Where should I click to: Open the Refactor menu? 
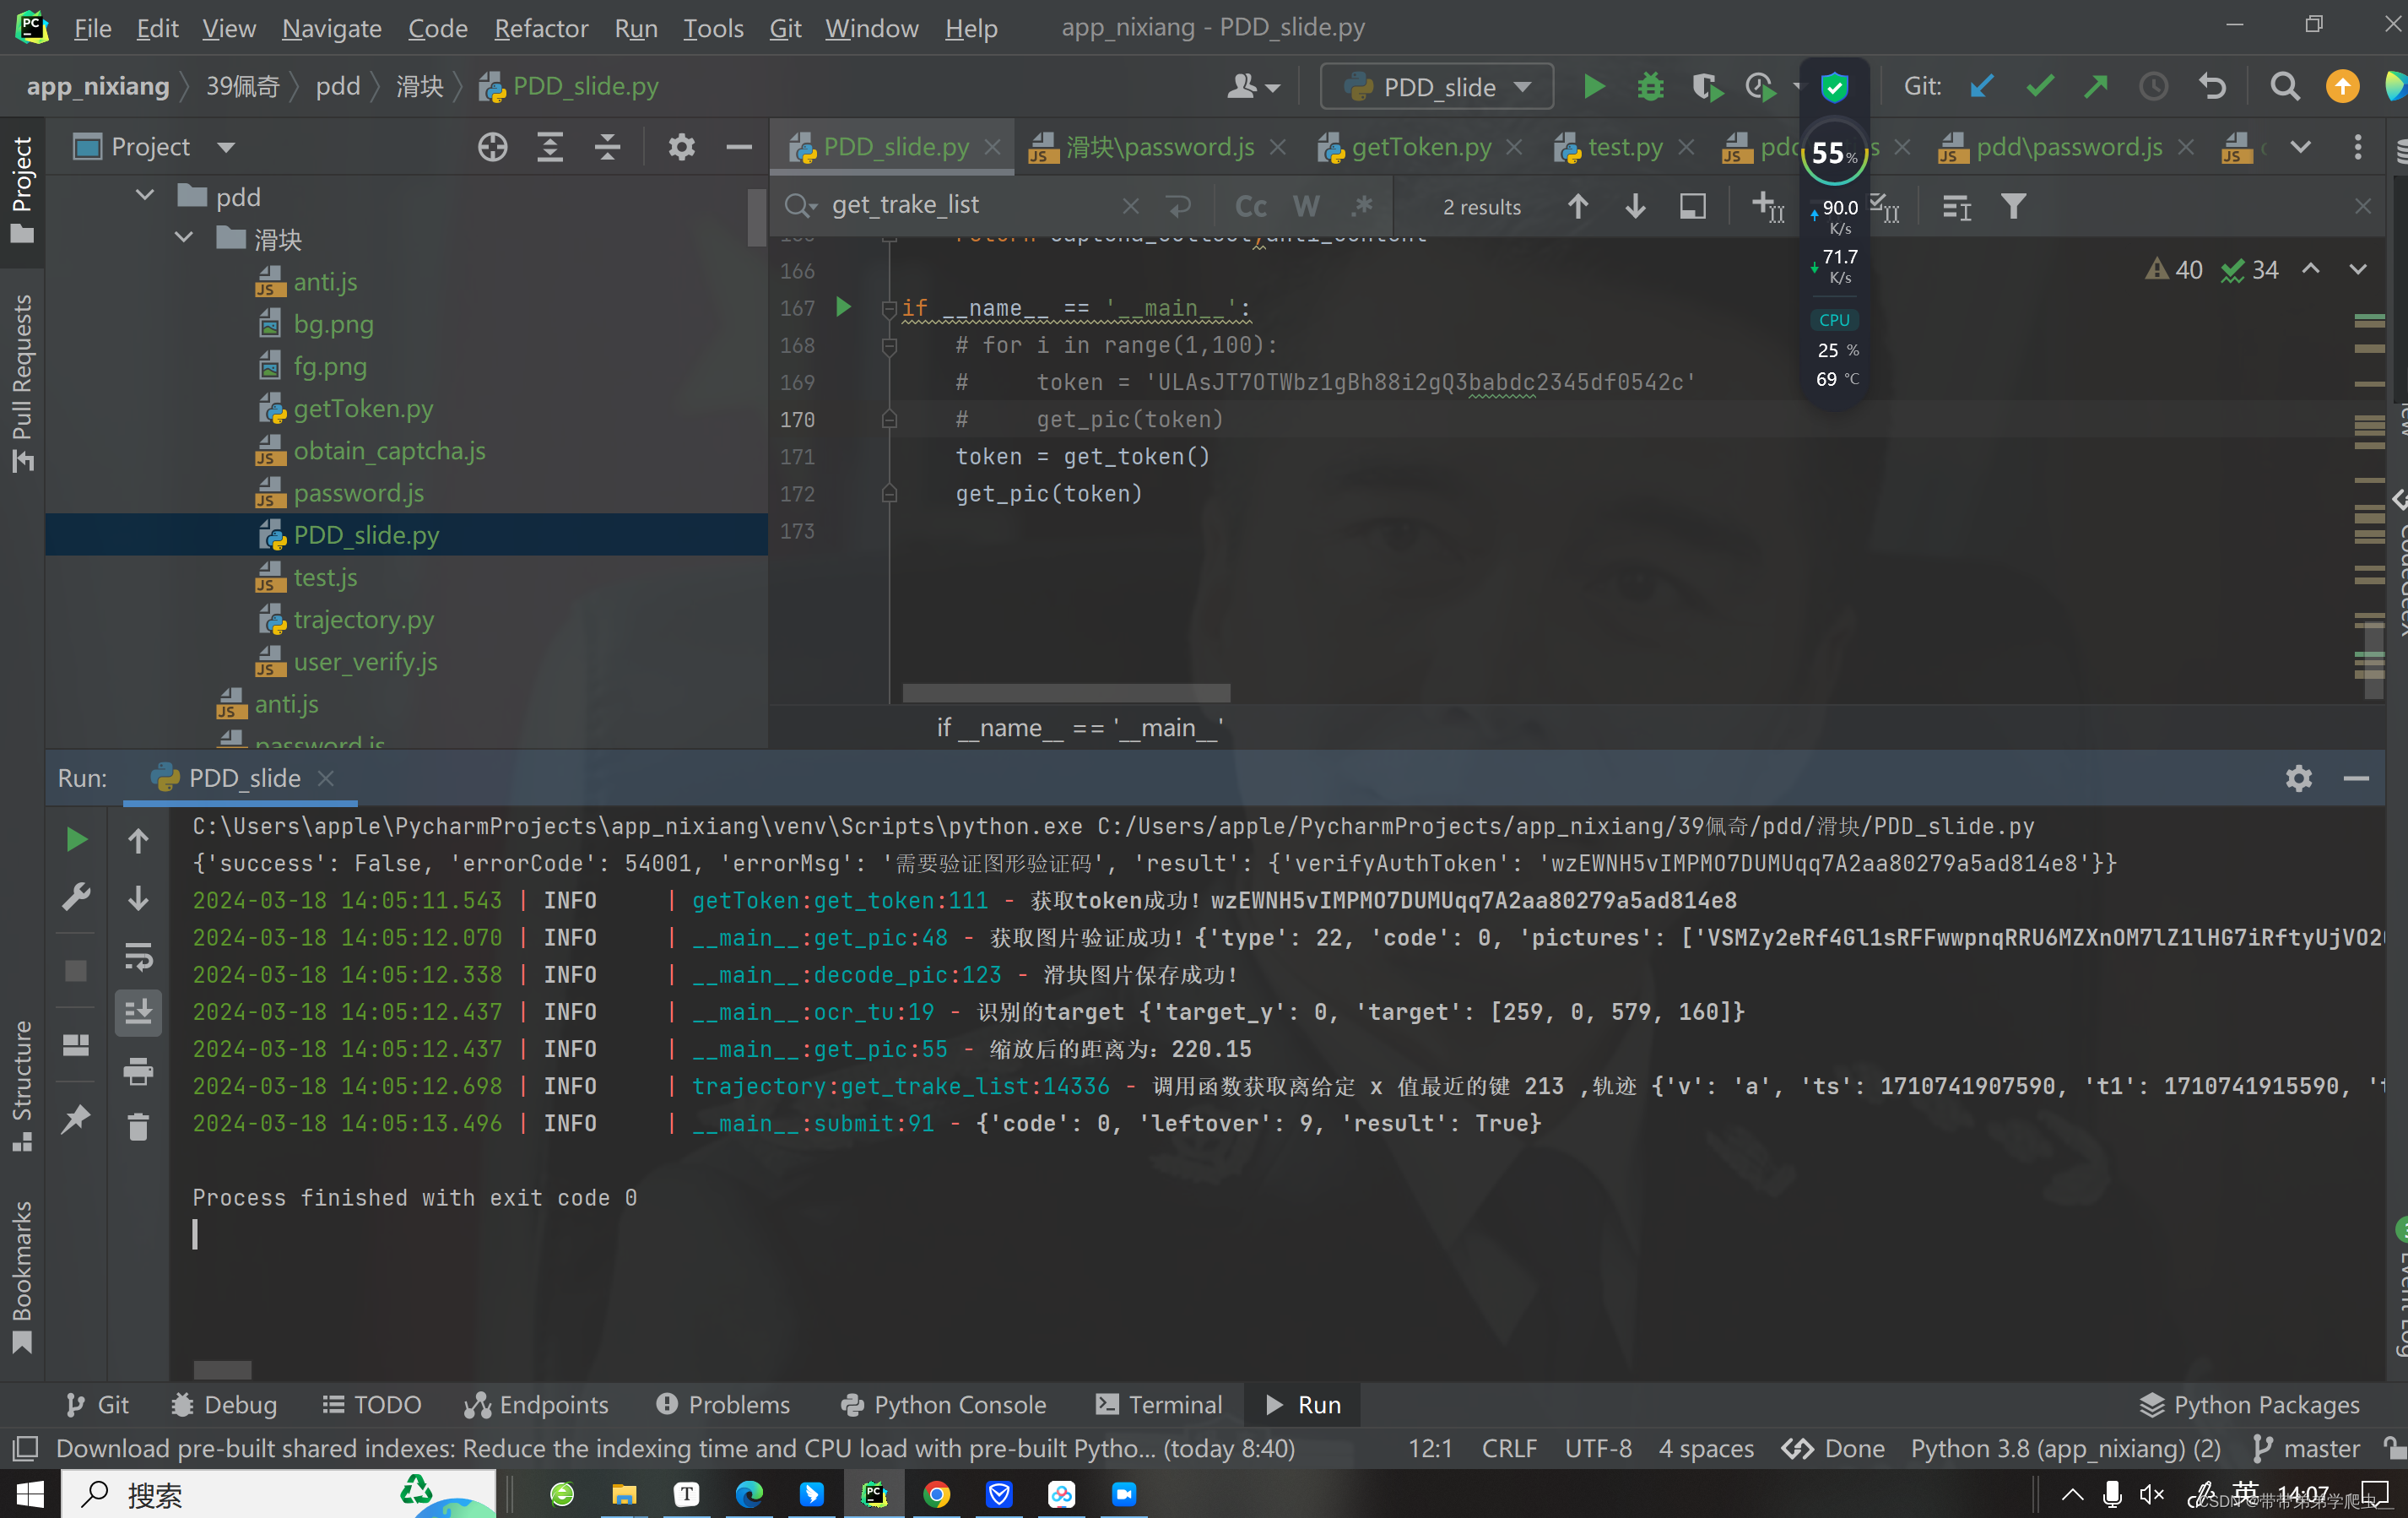(x=541, y=28)
